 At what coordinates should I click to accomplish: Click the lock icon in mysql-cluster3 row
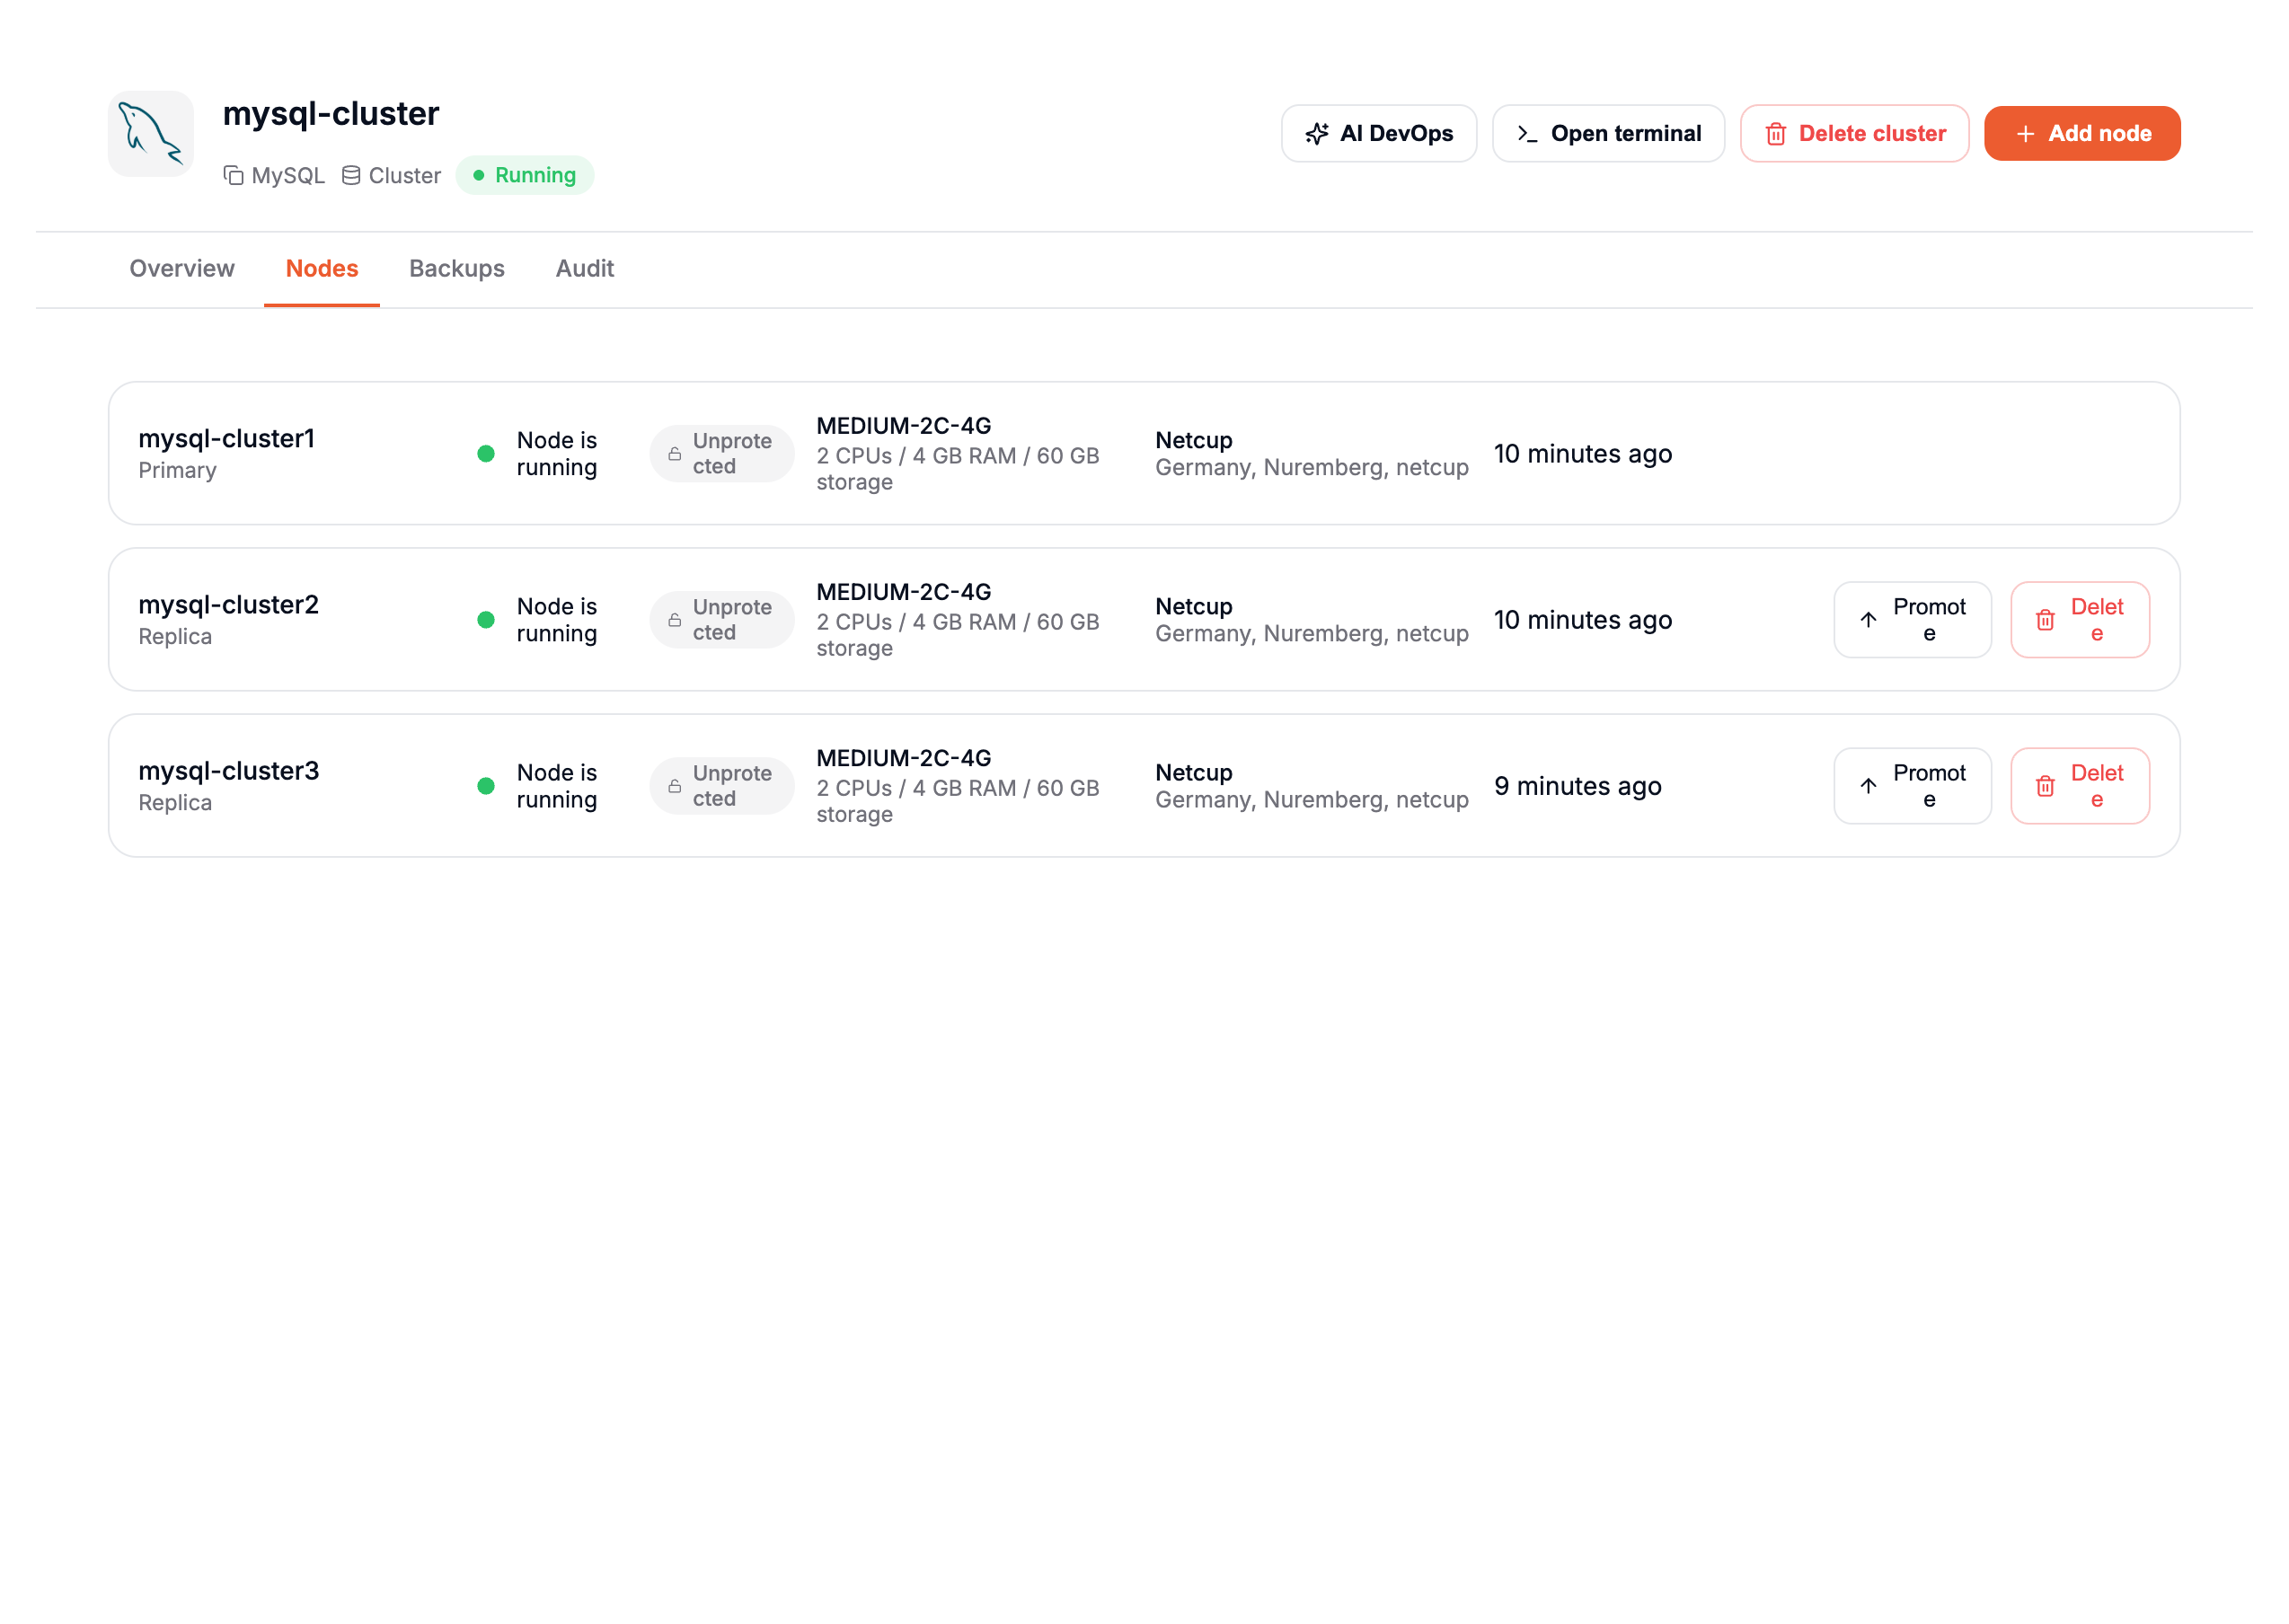(x=674, y=786)
